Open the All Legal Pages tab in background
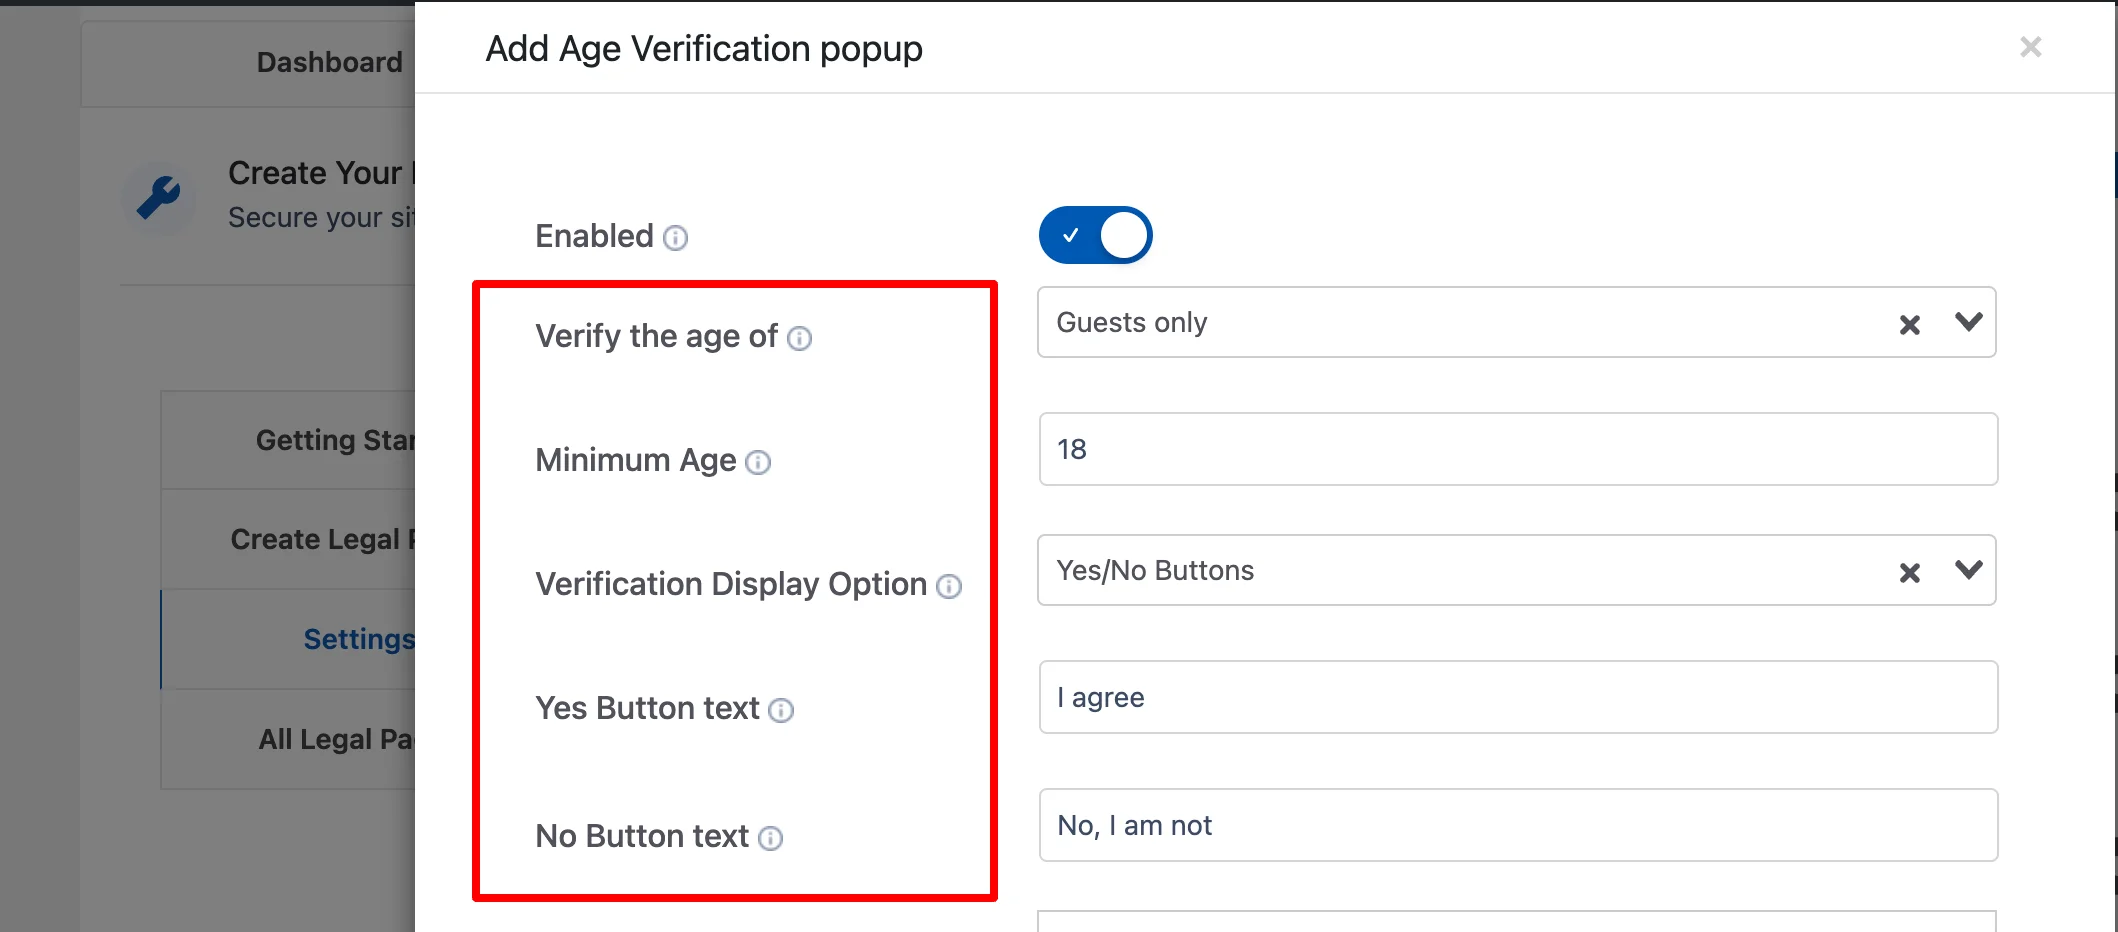Screen dimensions: 2118x932 pos(288,739)
